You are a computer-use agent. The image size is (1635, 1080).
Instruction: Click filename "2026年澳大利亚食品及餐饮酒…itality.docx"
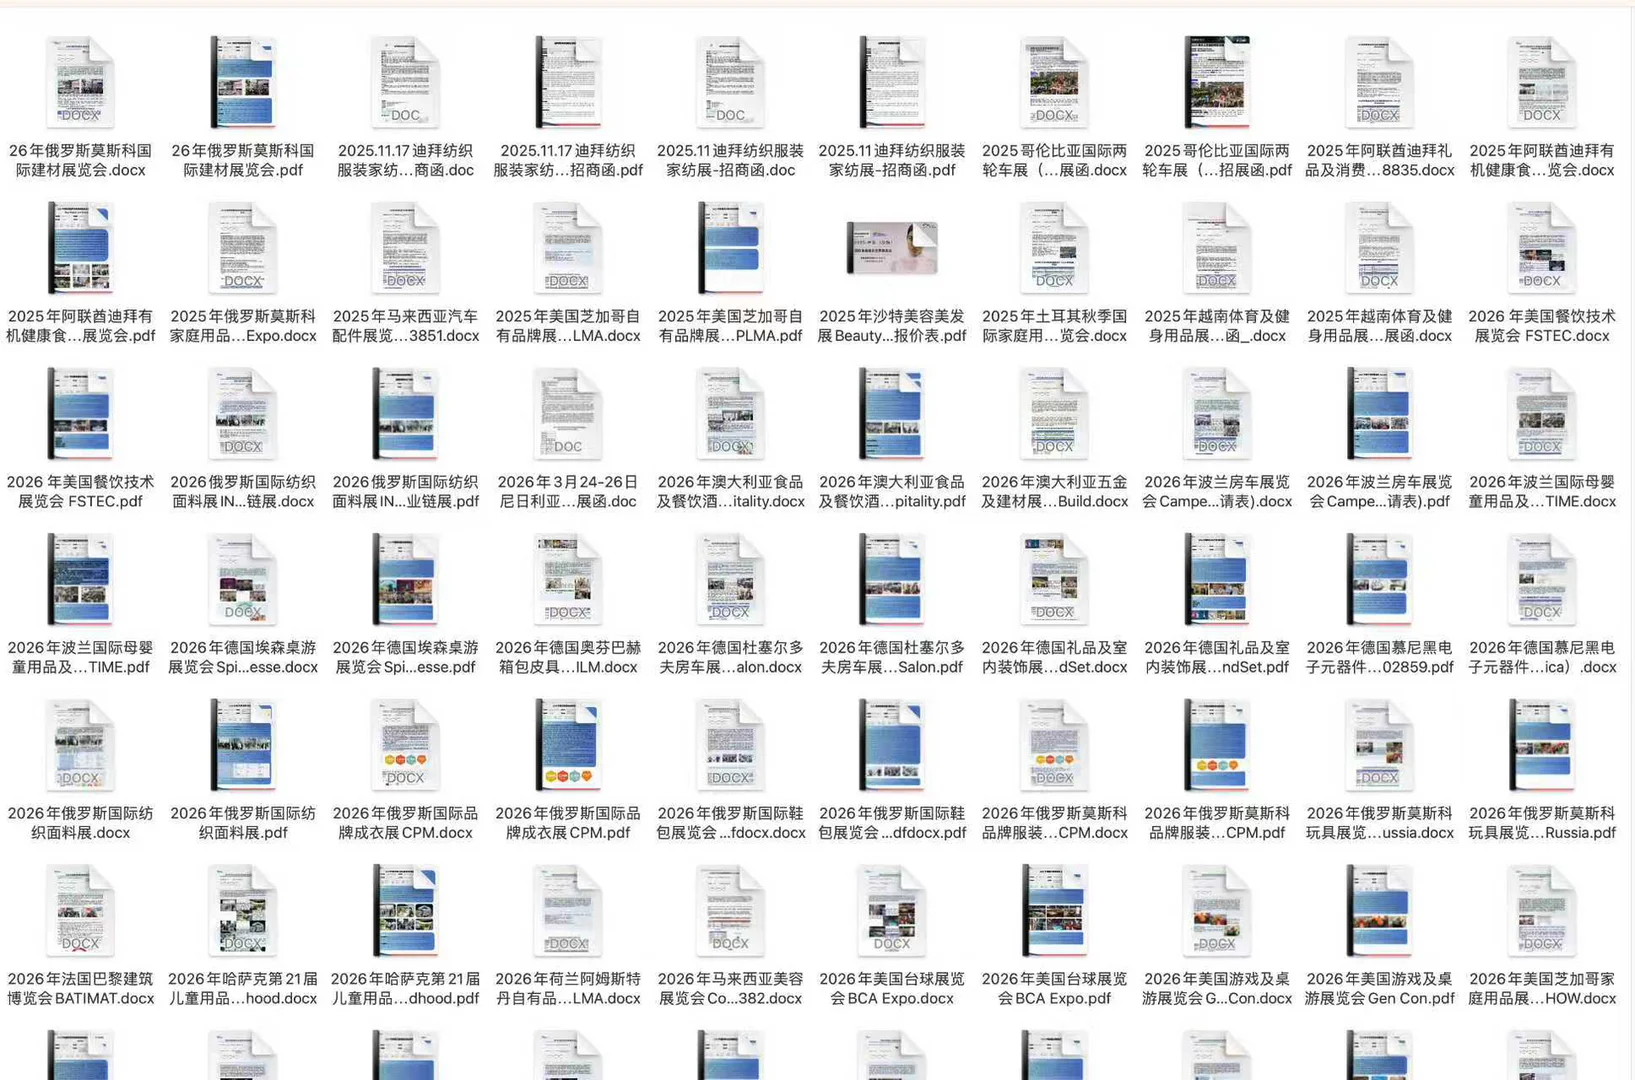[730, 492]
